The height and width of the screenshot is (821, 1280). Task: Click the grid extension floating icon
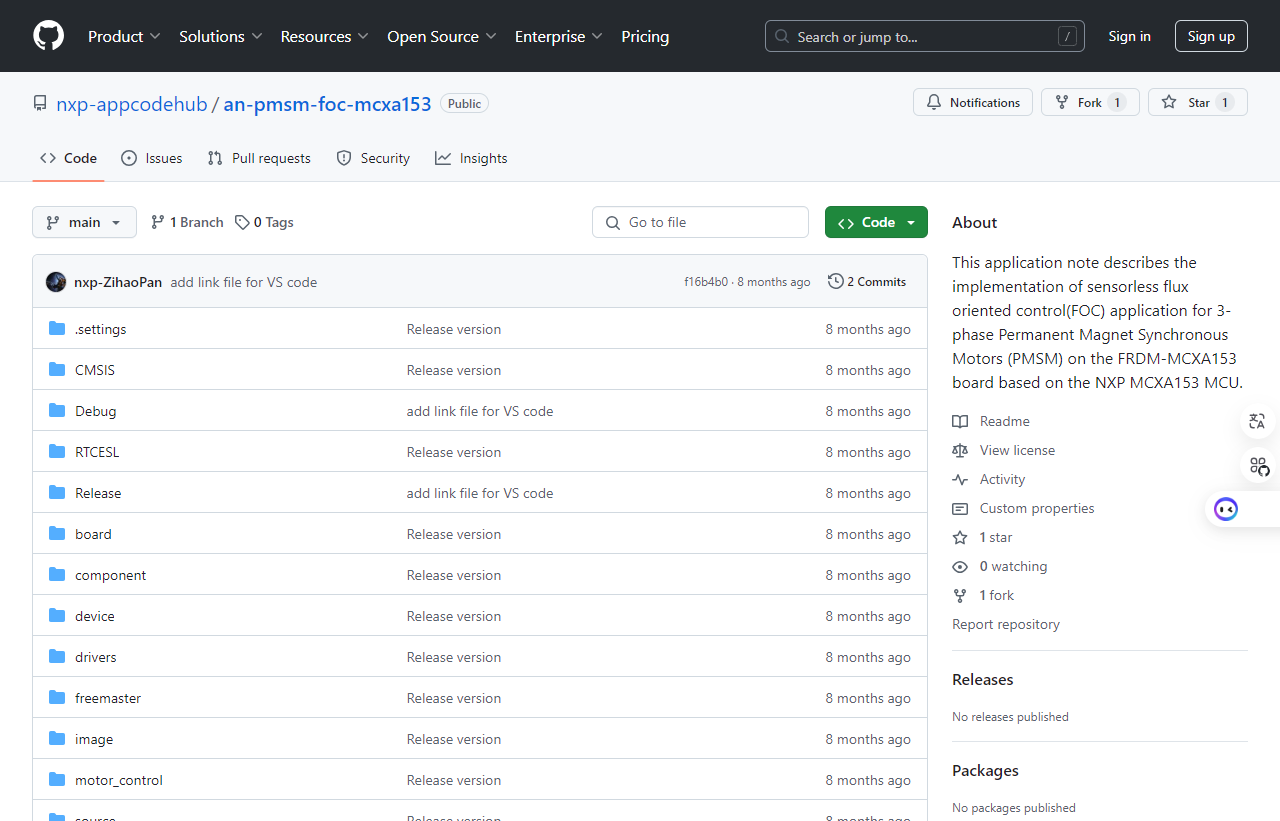pos(1257,465)
